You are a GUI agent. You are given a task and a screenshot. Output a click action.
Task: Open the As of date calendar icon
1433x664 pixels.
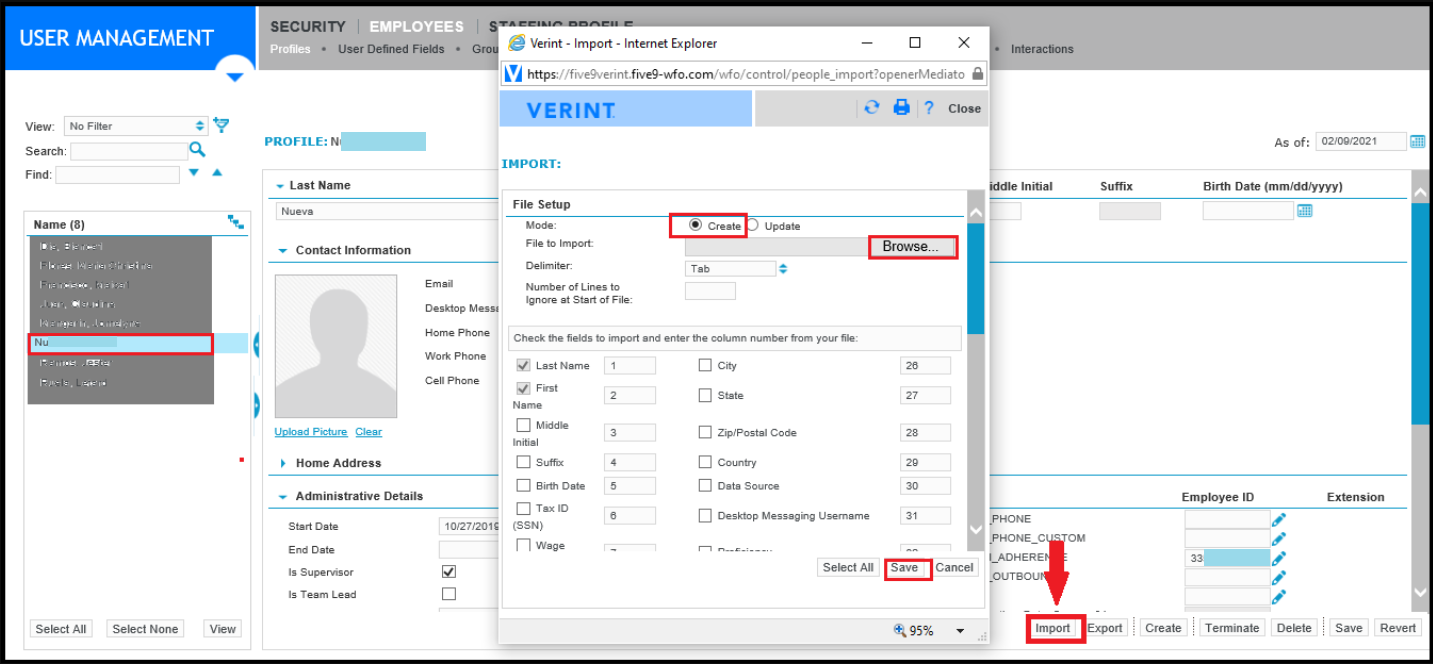click(1418, 141)
